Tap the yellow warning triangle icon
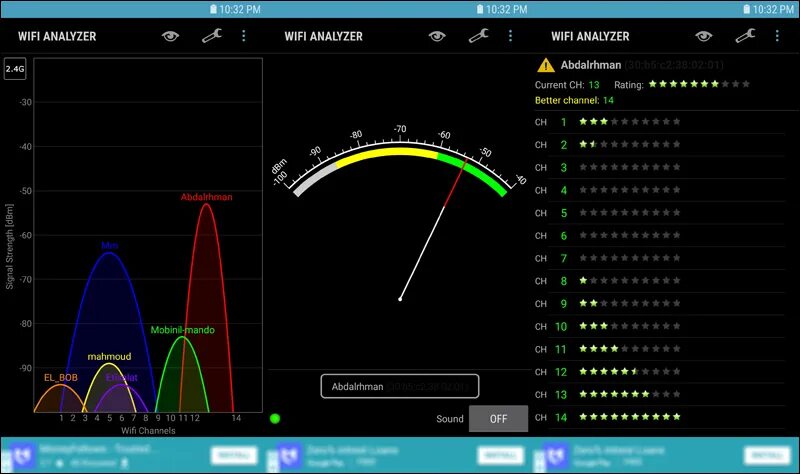Image resolution: width=800 pixels, height=474 pixels. 545,65
